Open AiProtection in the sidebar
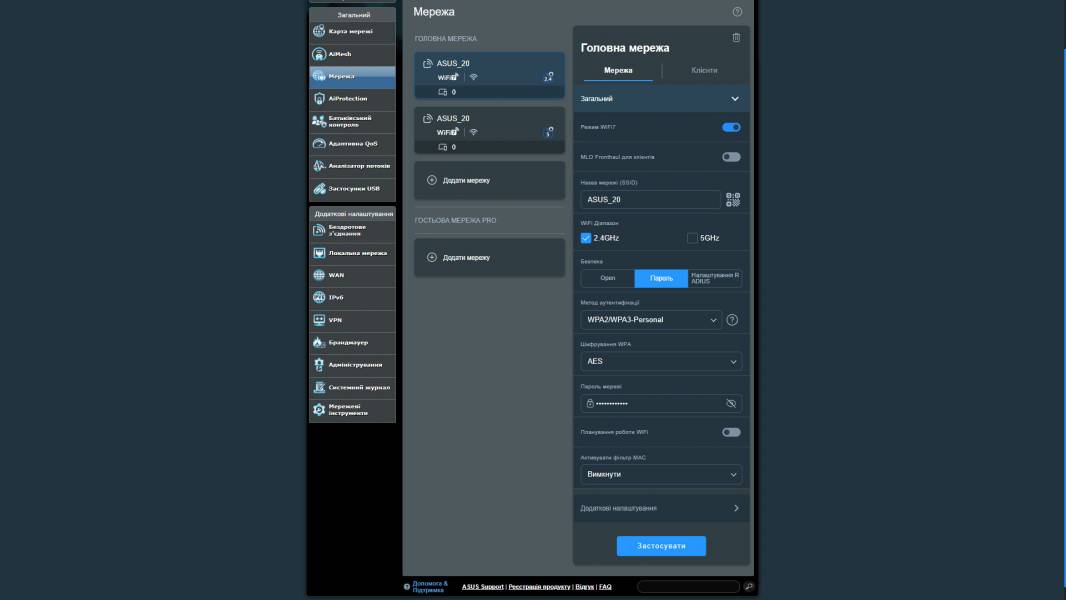 tap(352, 99)
